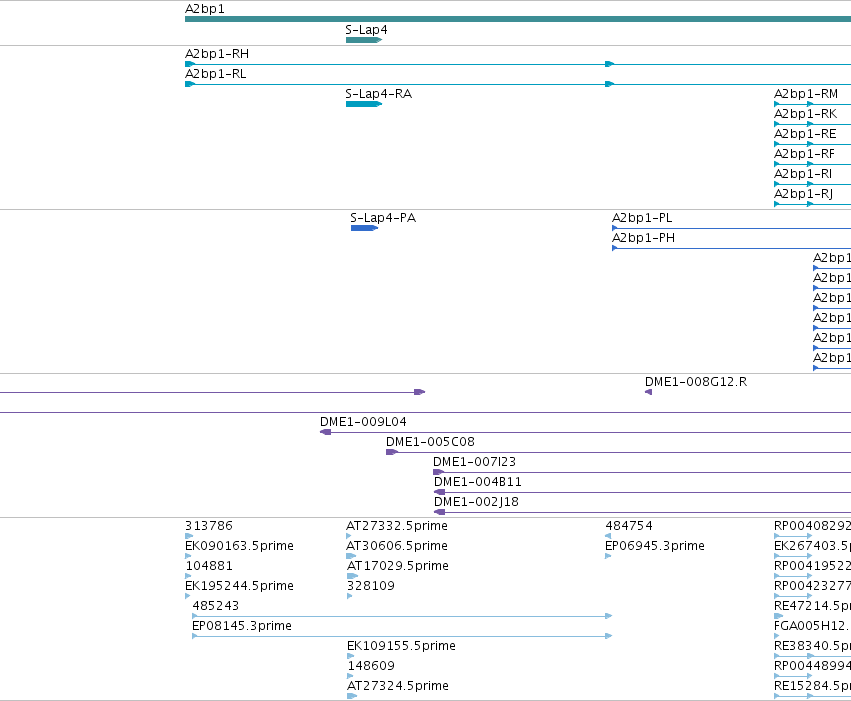Image resolution: width=851 pixels, height=701 pixels.
Task: Click EST AT27332.5prime
Action: (x=349, y=536)
